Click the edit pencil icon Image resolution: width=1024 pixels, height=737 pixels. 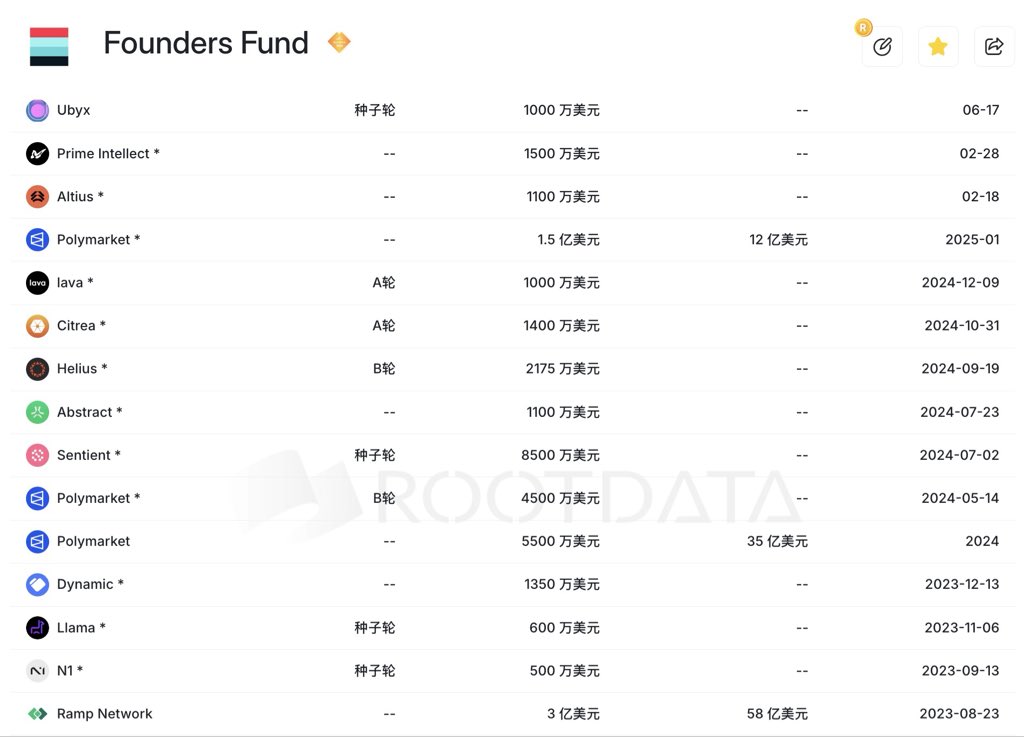tap(882, 47)
